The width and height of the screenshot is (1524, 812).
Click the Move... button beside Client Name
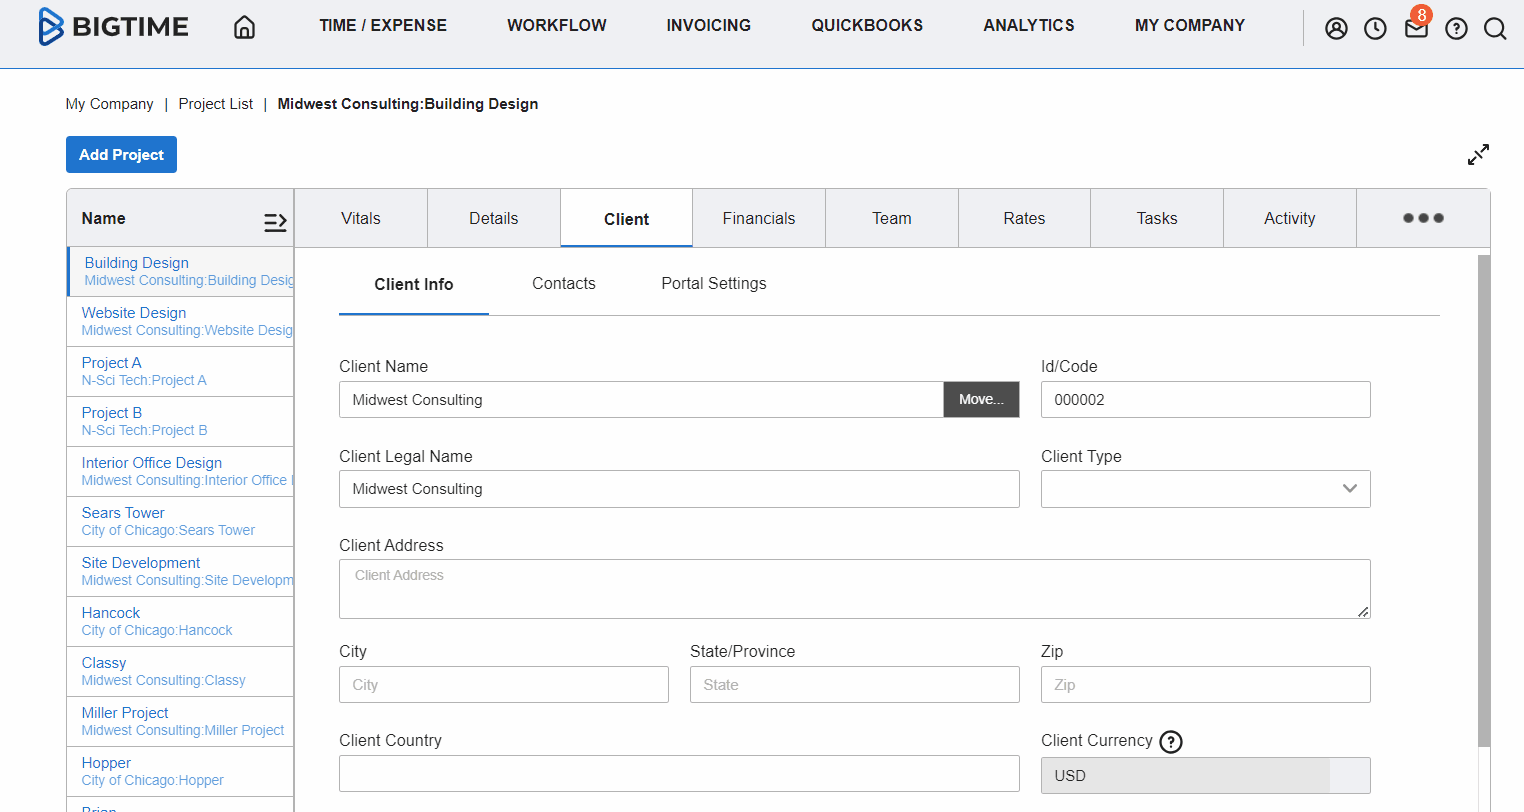981,399
